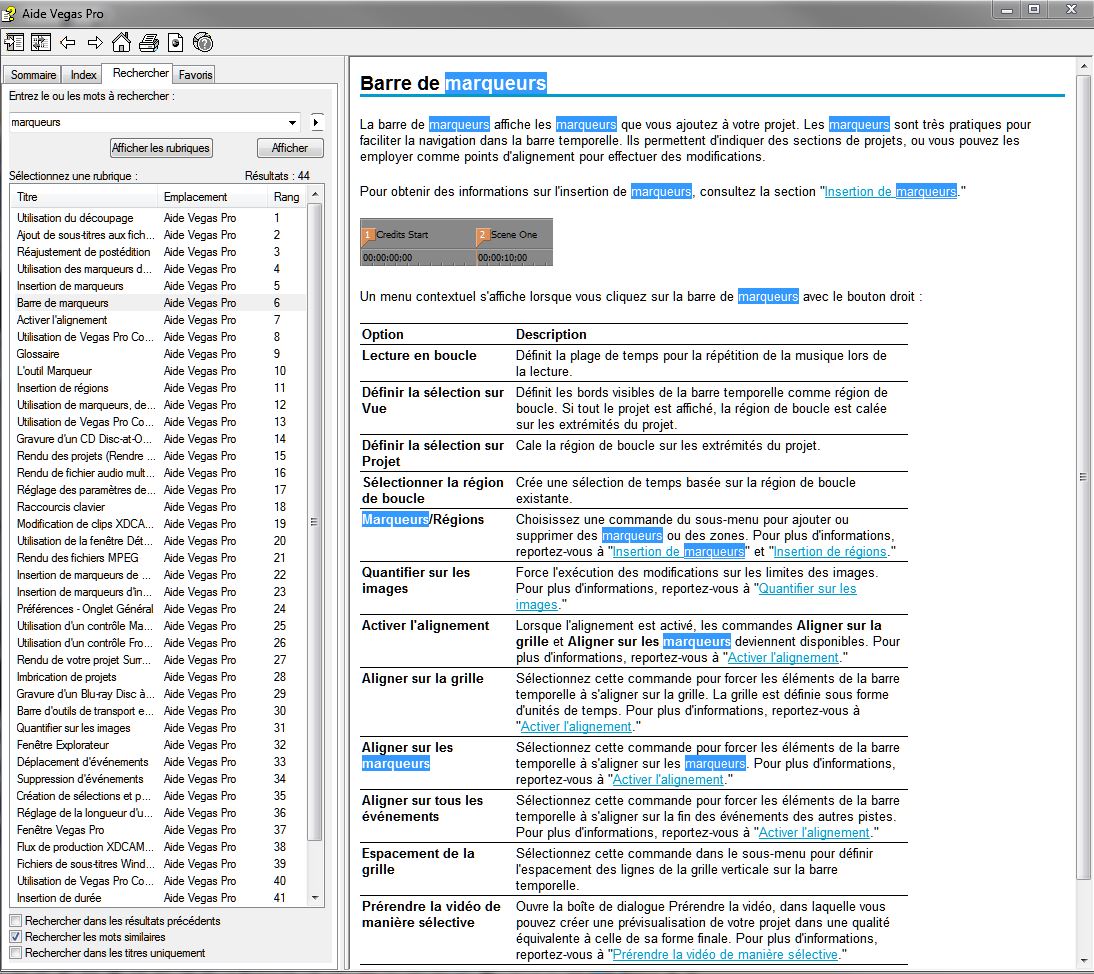Print the topic using the printer icon
The width and height of the screenshot is (1094, 974).
tap(149, 42)
